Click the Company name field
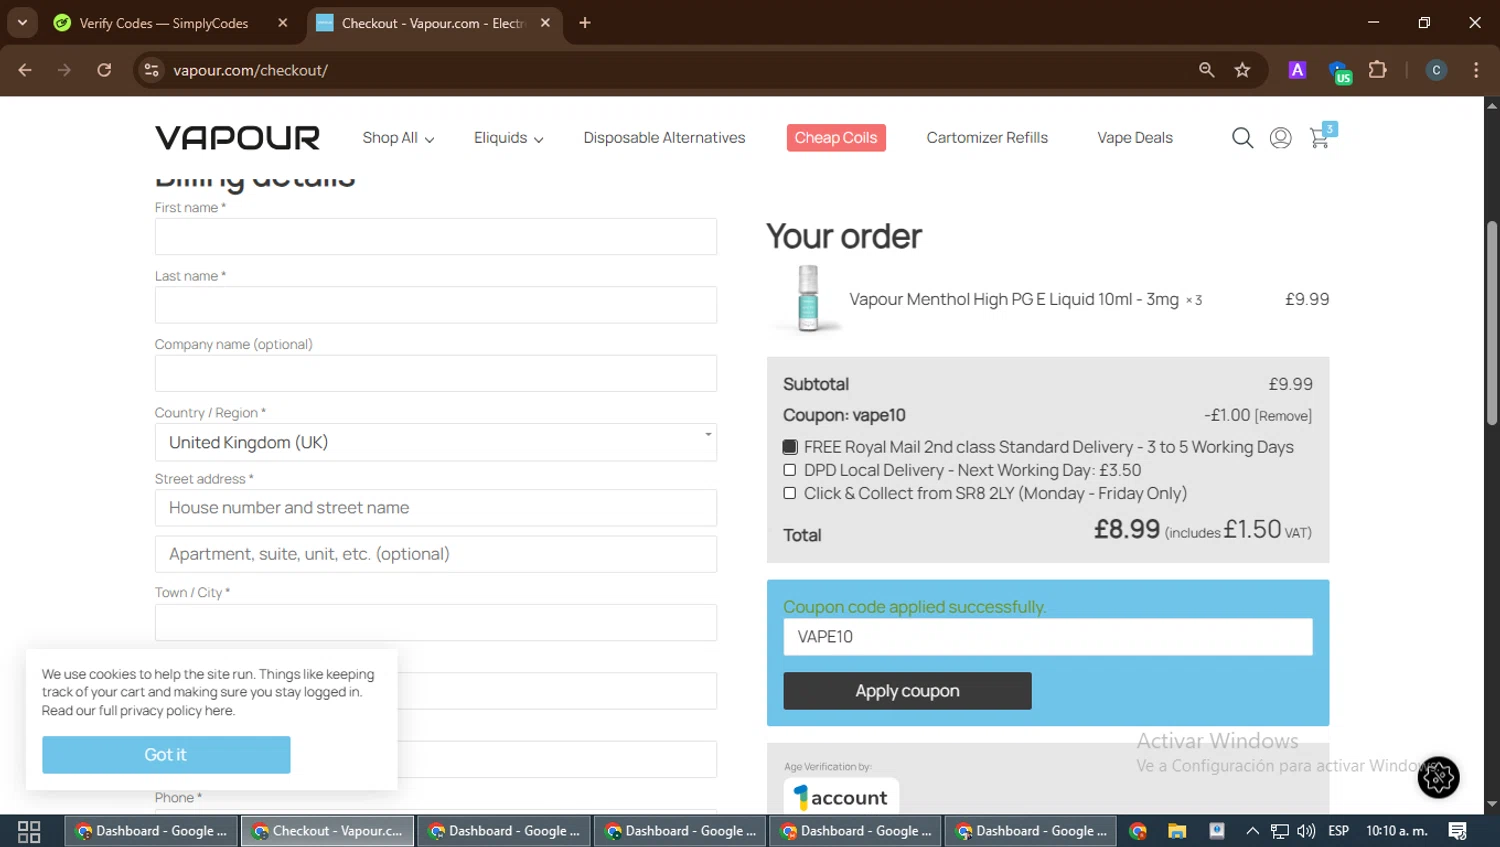The height and width of the screenshot is (847, 1500). tap(436, 373)
